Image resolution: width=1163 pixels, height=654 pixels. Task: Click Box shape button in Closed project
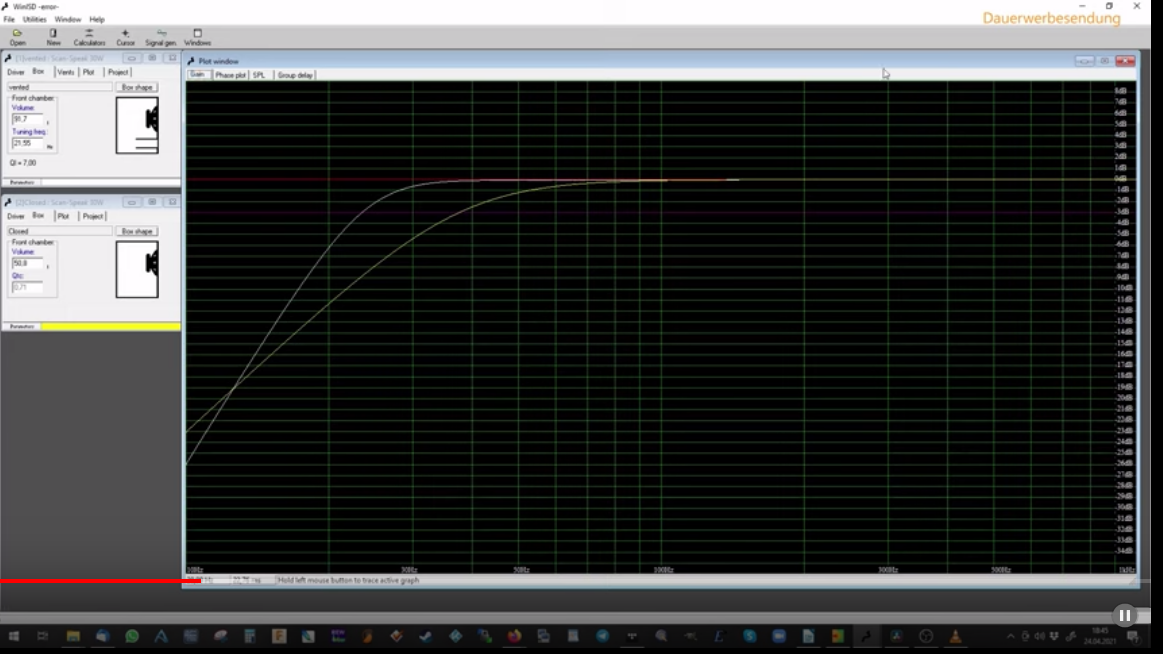[x=137, y=231]
